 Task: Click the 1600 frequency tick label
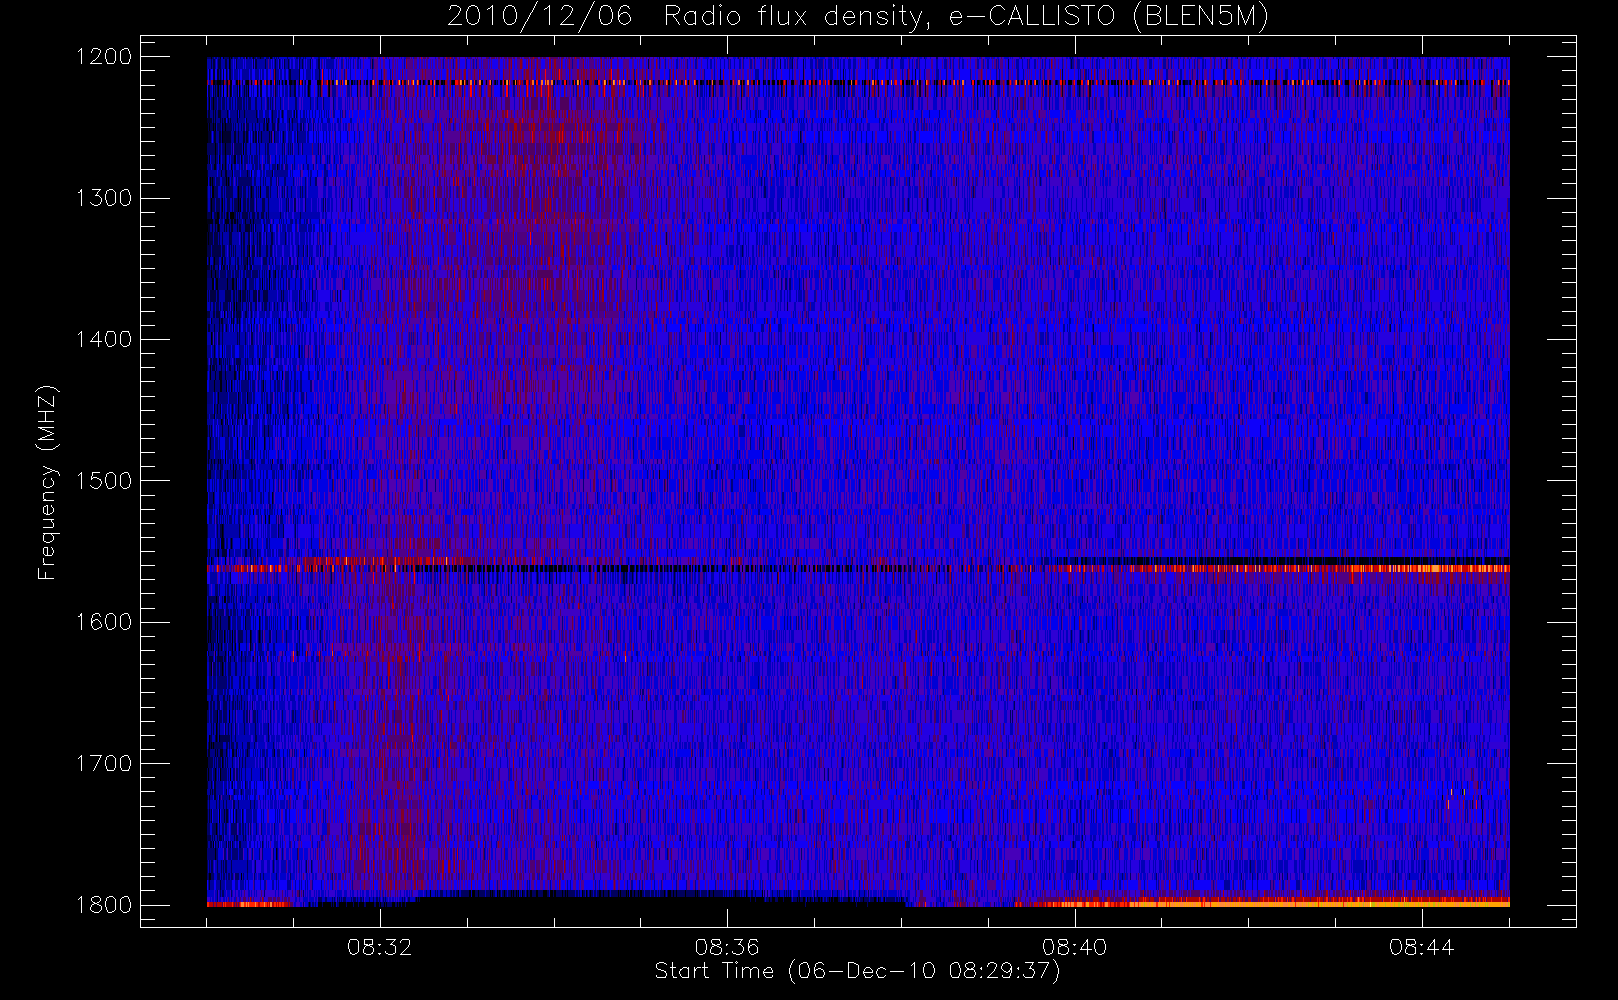click(104, 622)
